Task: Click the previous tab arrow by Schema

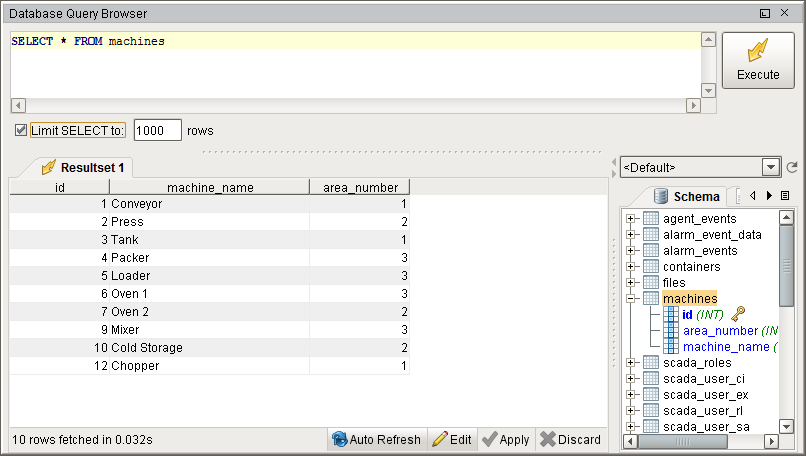Action: [753, 195]
